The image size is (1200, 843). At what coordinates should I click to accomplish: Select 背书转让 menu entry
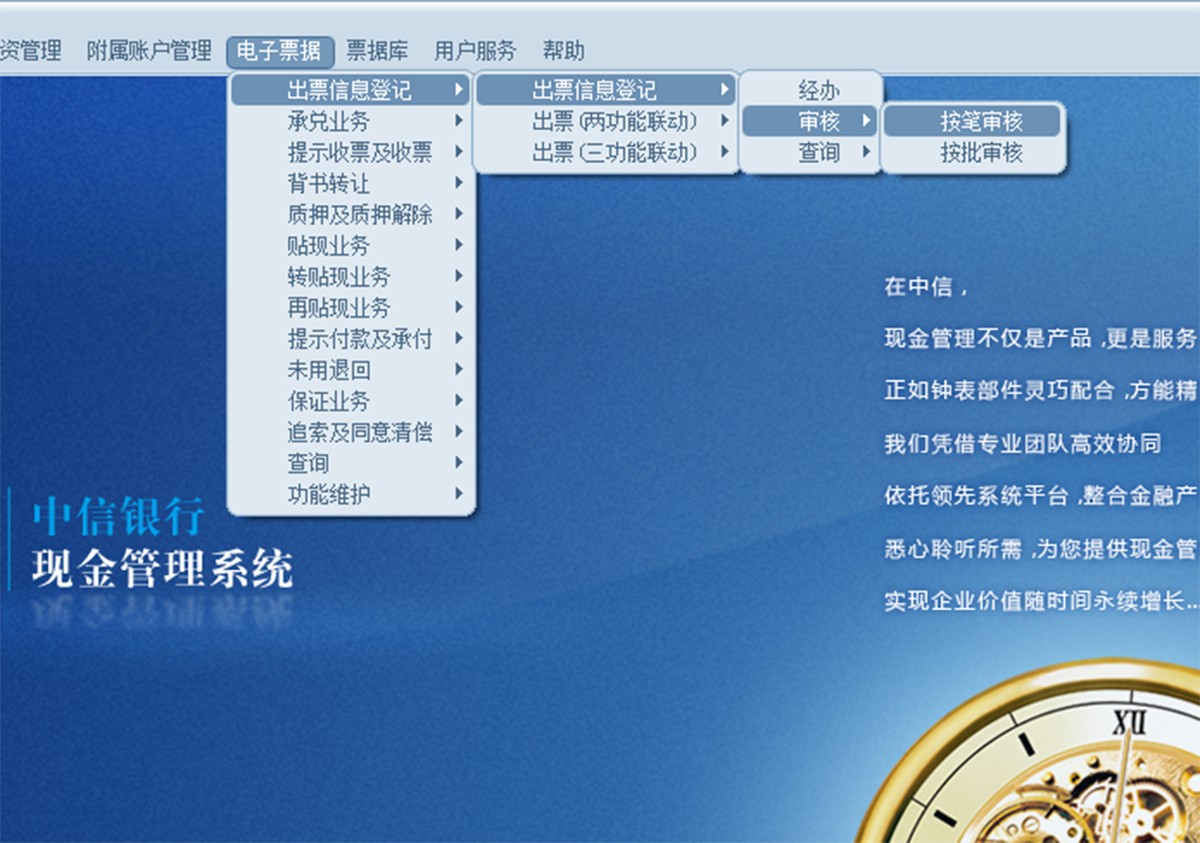tap(351, 183)
